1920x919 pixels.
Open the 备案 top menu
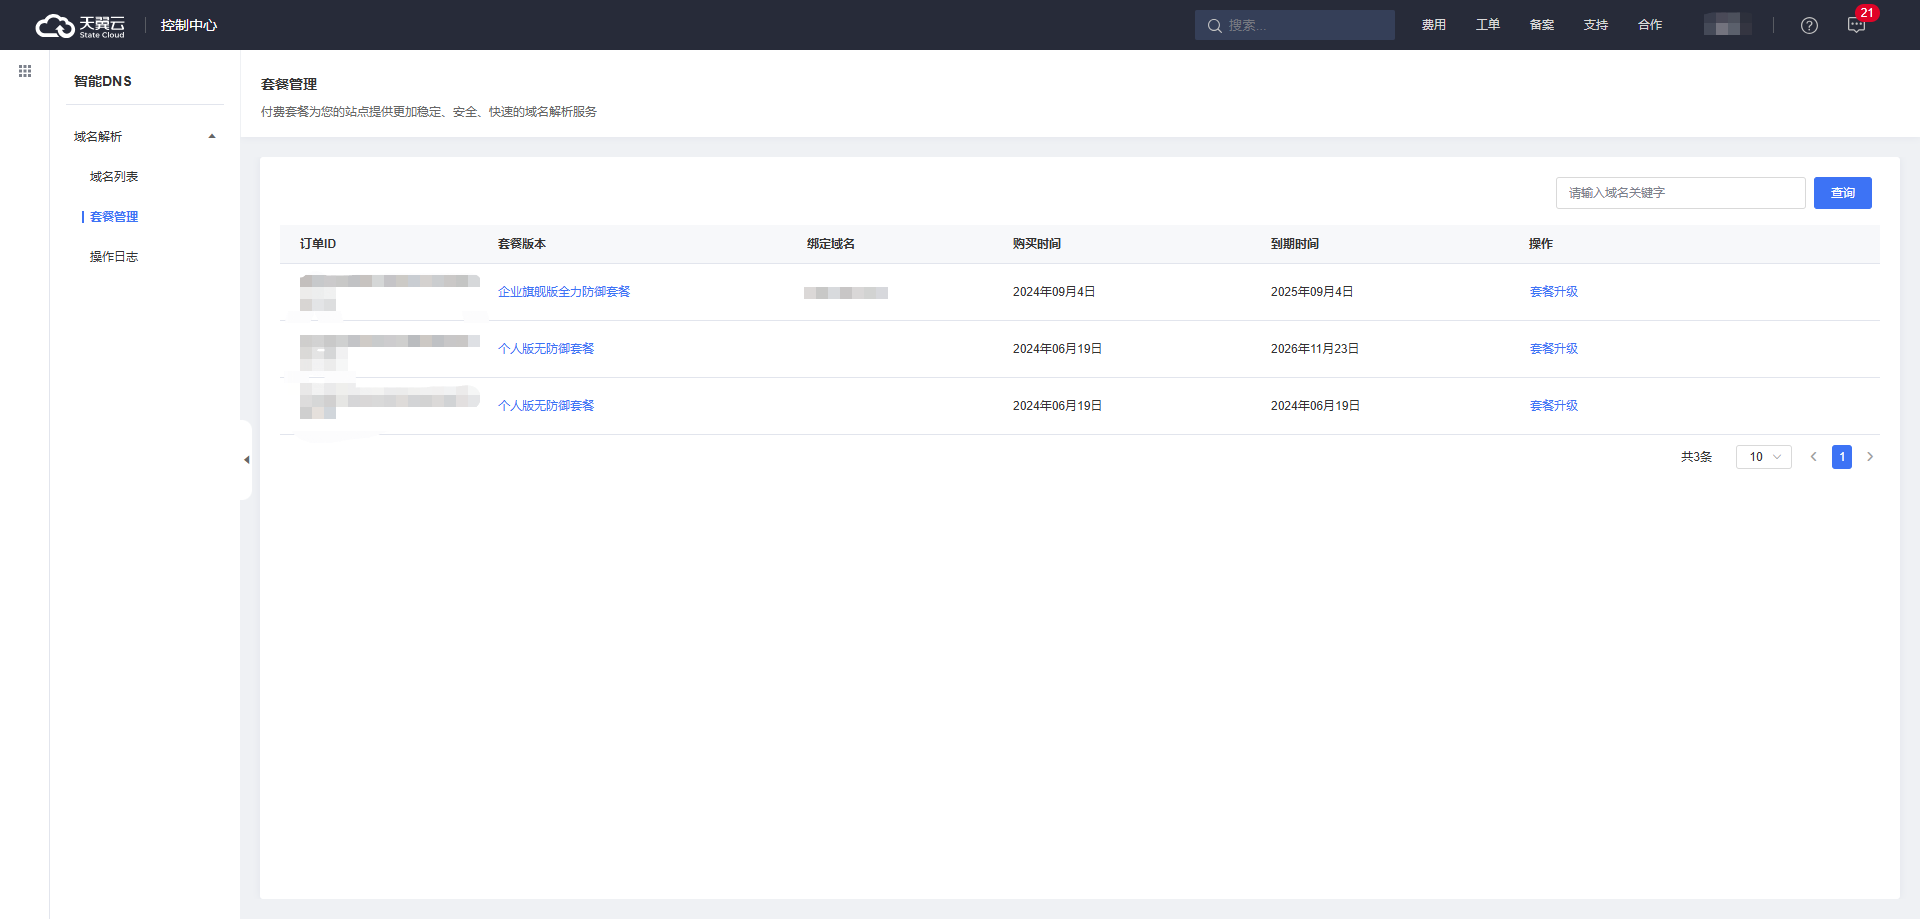1542,25
